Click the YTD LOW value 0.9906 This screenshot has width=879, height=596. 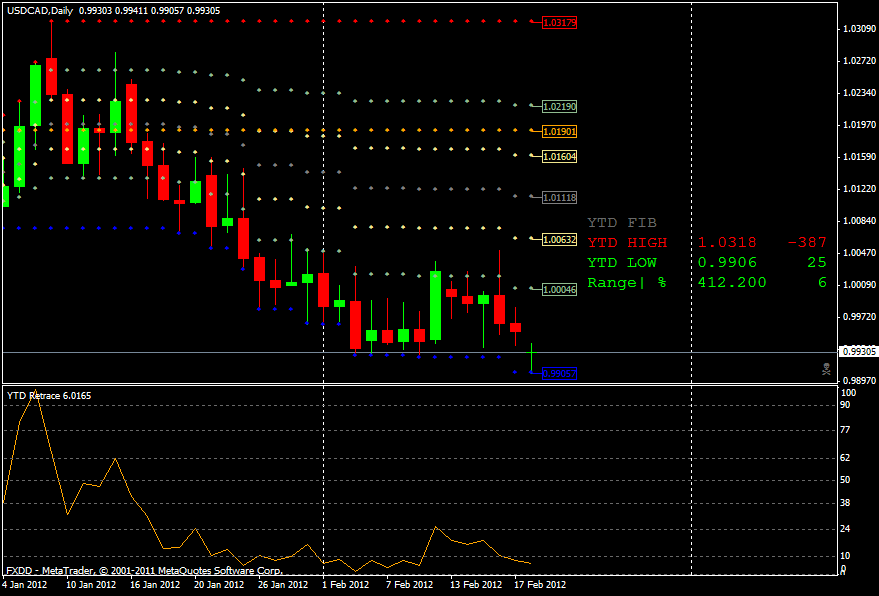(x=727, y=263)
